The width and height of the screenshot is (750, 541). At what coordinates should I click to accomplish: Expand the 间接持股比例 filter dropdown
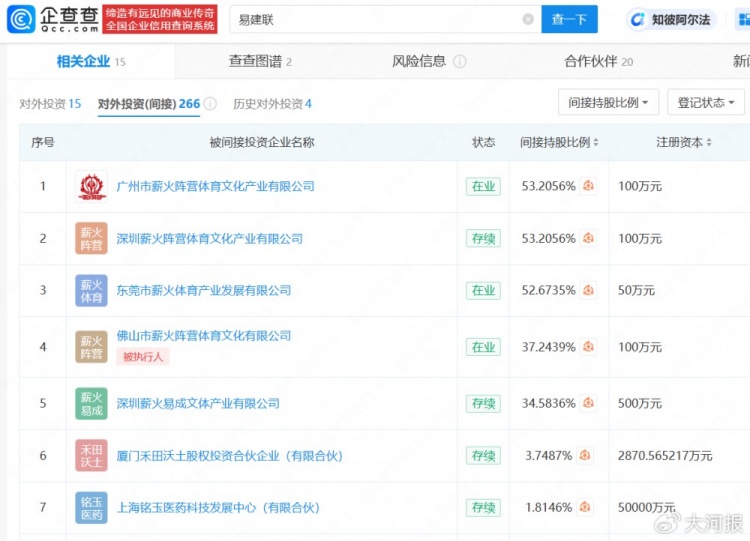click(x=608, y=103)
